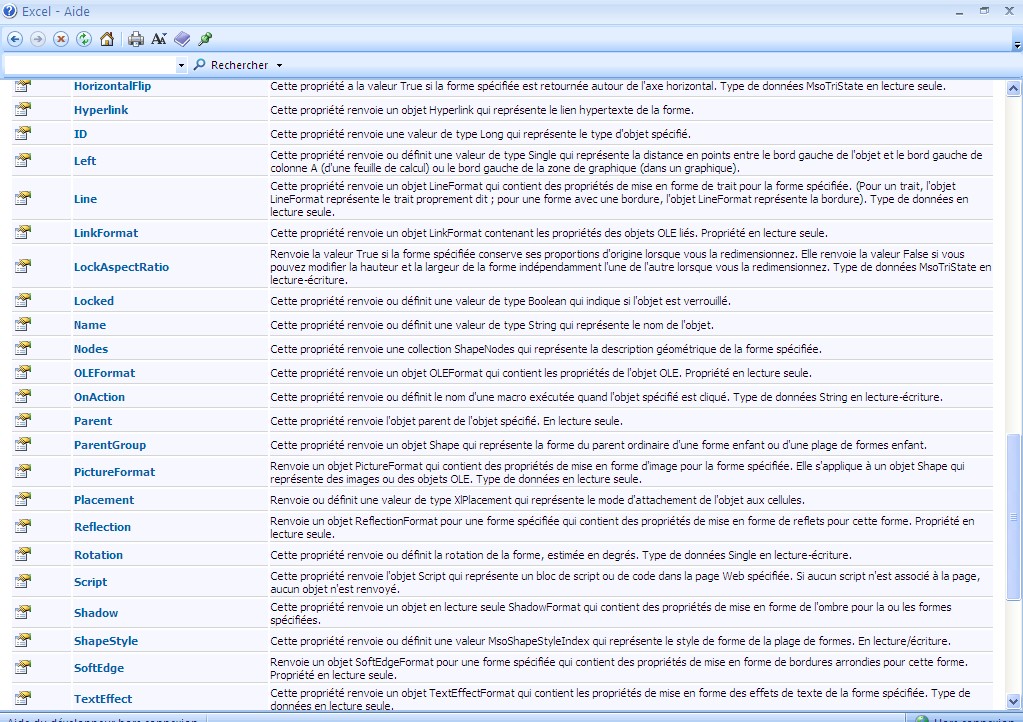Image resolution: width=1023 pixels, height=722 pixels.
Task: Pin help window on top
Action: point(205,39)
